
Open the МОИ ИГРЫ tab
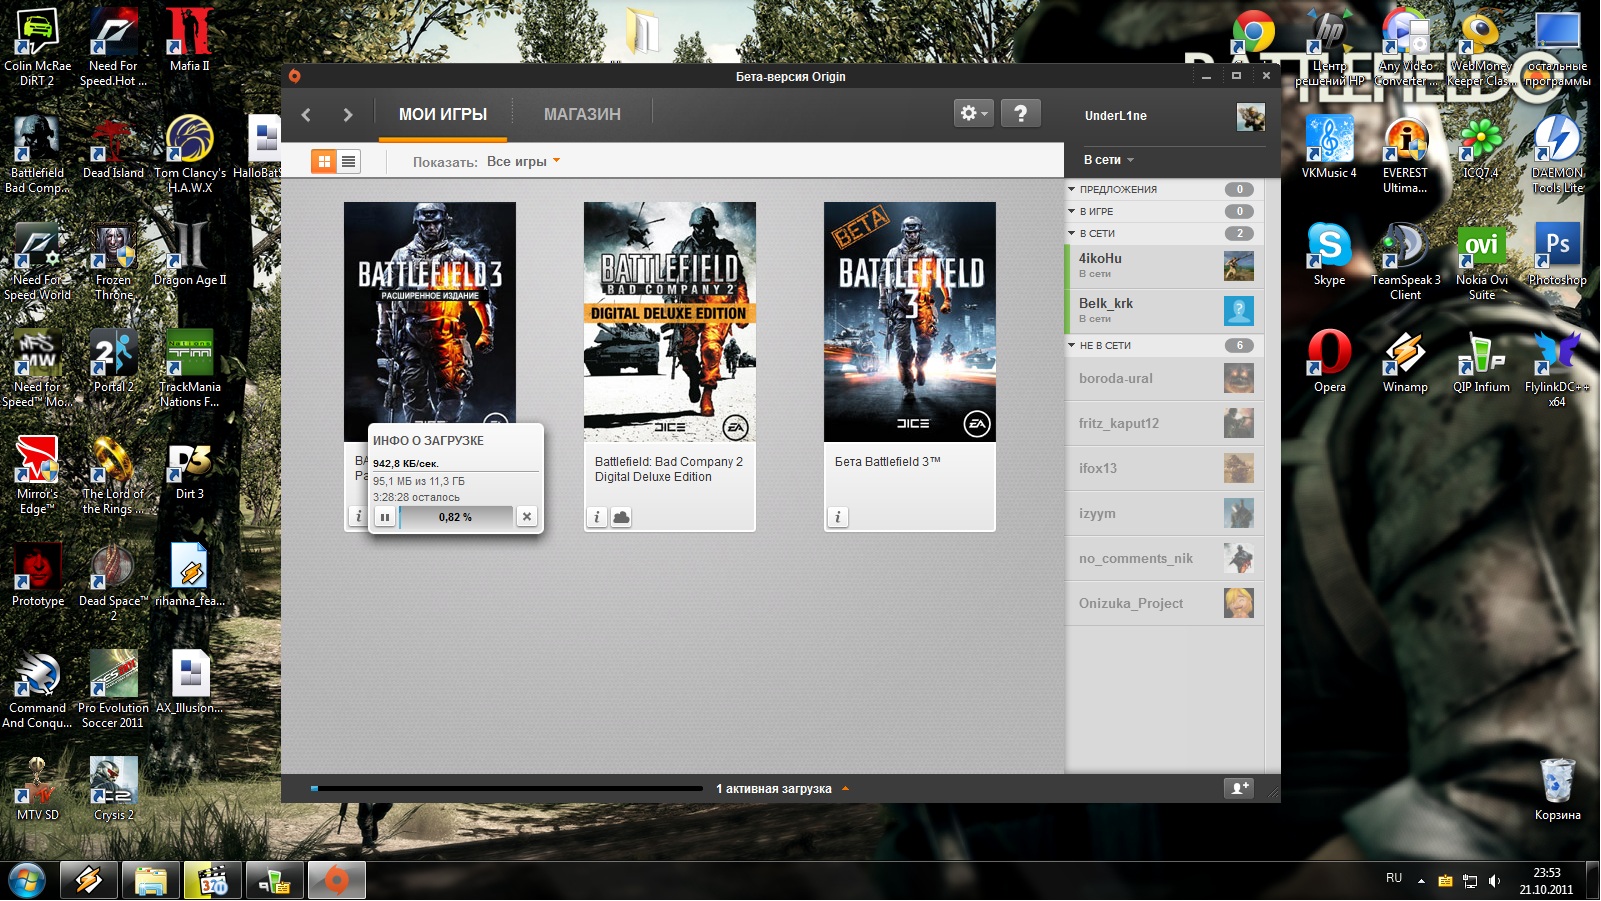(x=443, y=115)
